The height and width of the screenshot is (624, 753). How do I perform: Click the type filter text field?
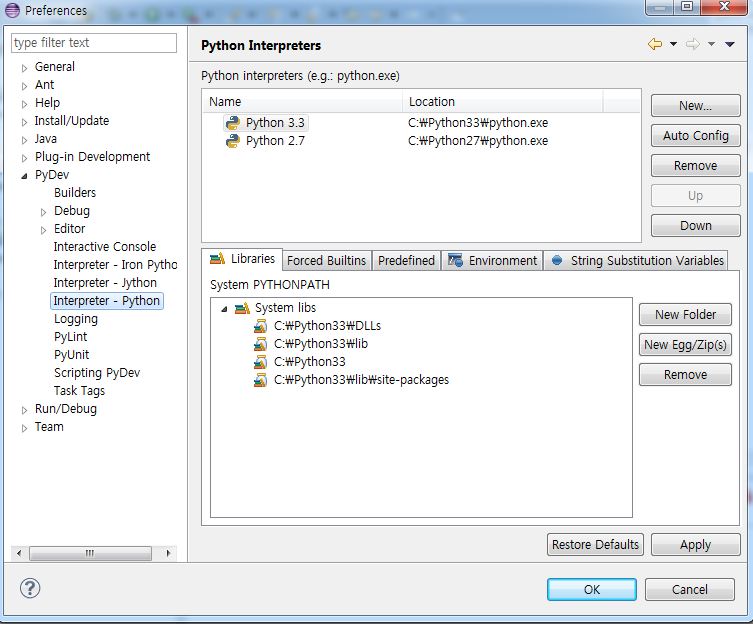pos(94,43)
